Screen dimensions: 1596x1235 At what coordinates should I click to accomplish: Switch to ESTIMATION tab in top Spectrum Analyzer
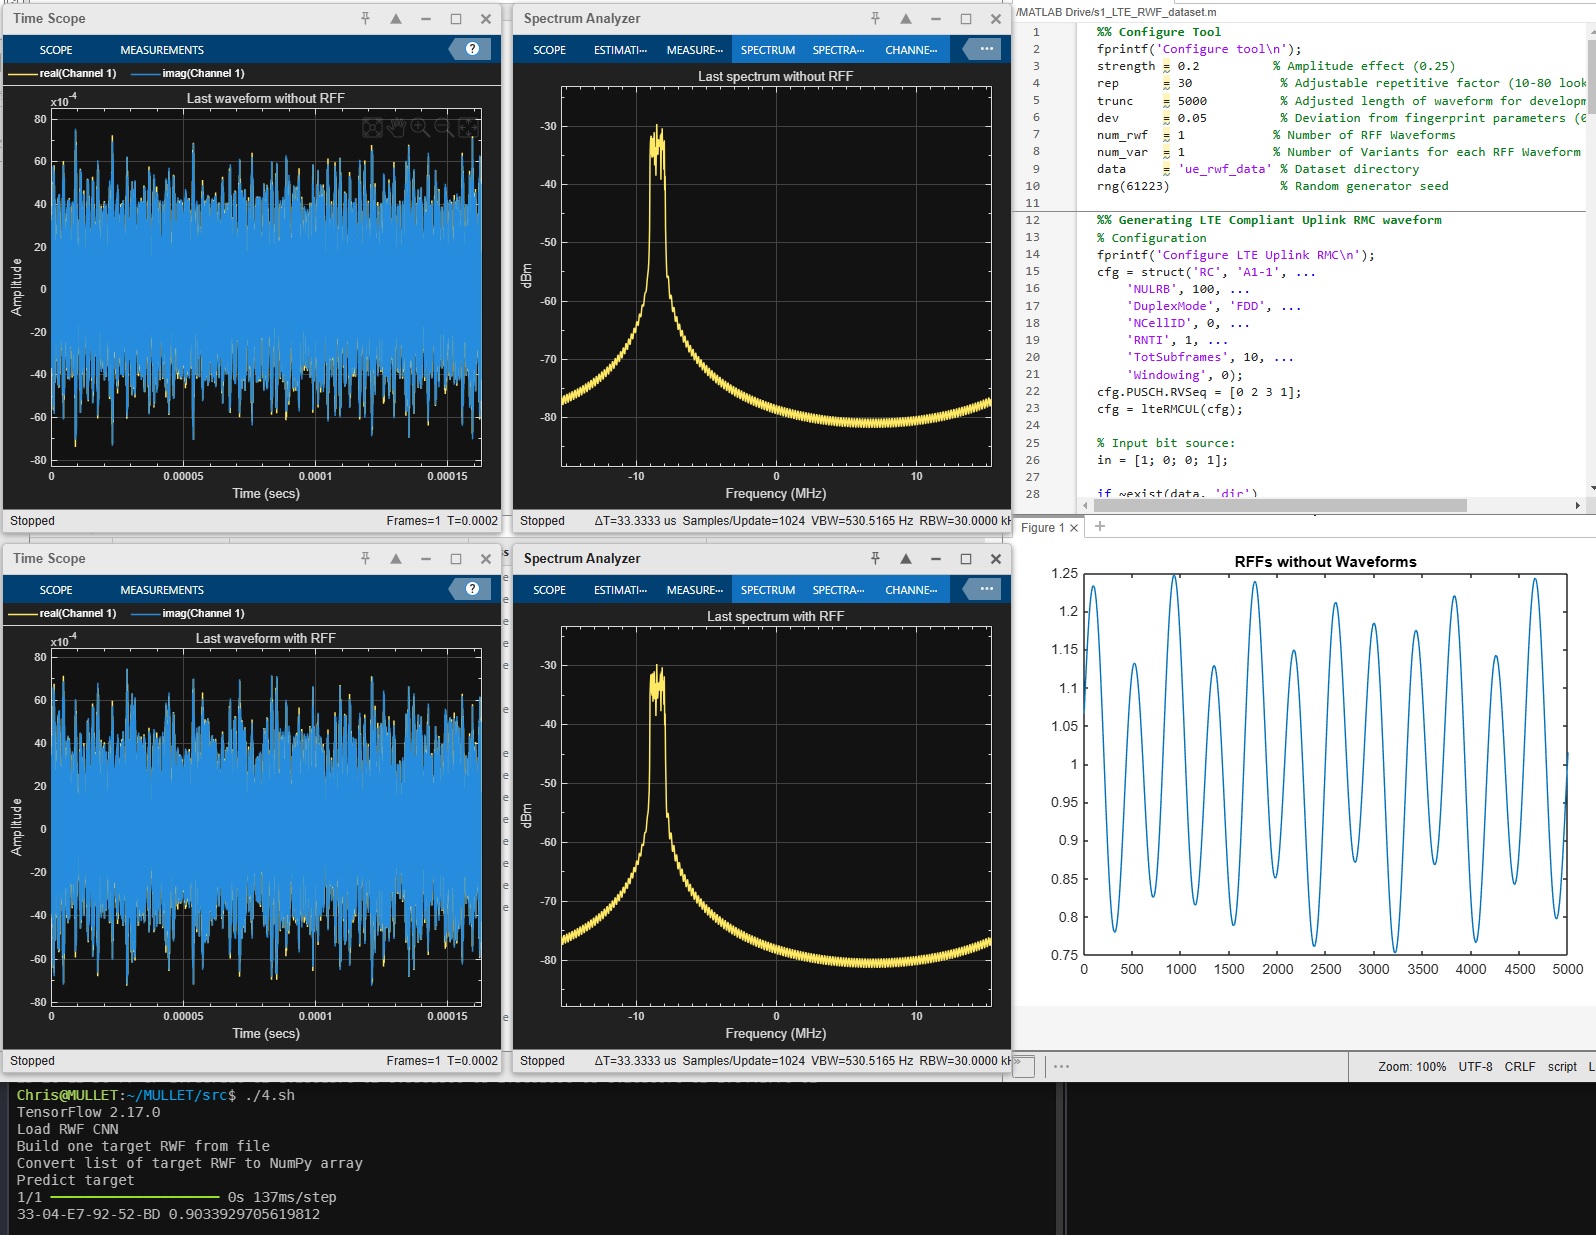(x=620, y=50)
